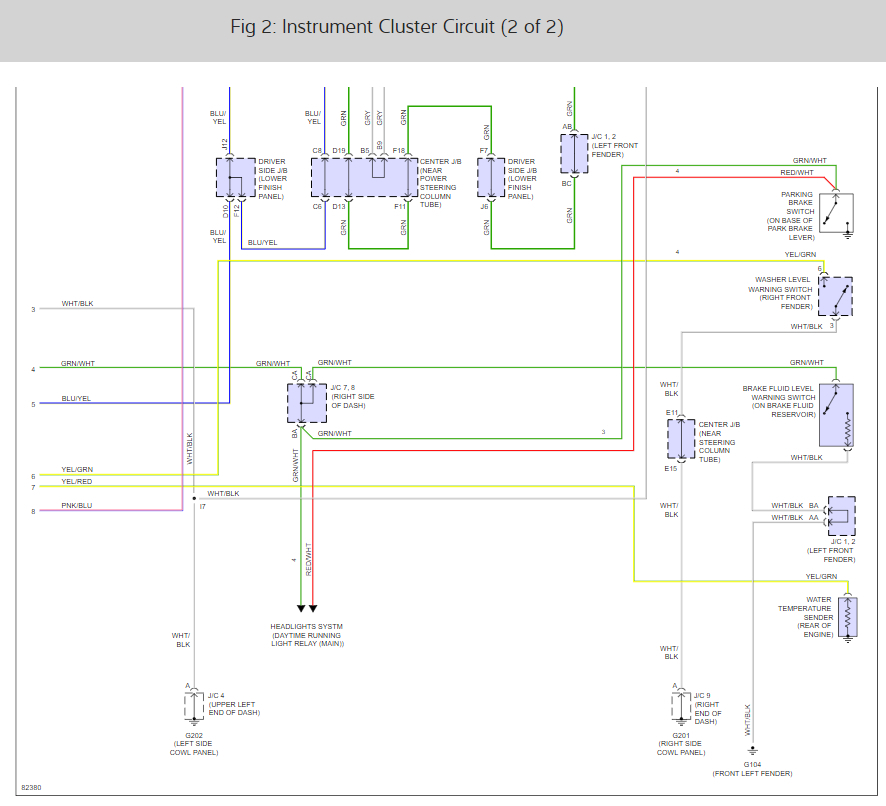
Task: Click the J/C 9 connector above G201
Action: point(681,705)
